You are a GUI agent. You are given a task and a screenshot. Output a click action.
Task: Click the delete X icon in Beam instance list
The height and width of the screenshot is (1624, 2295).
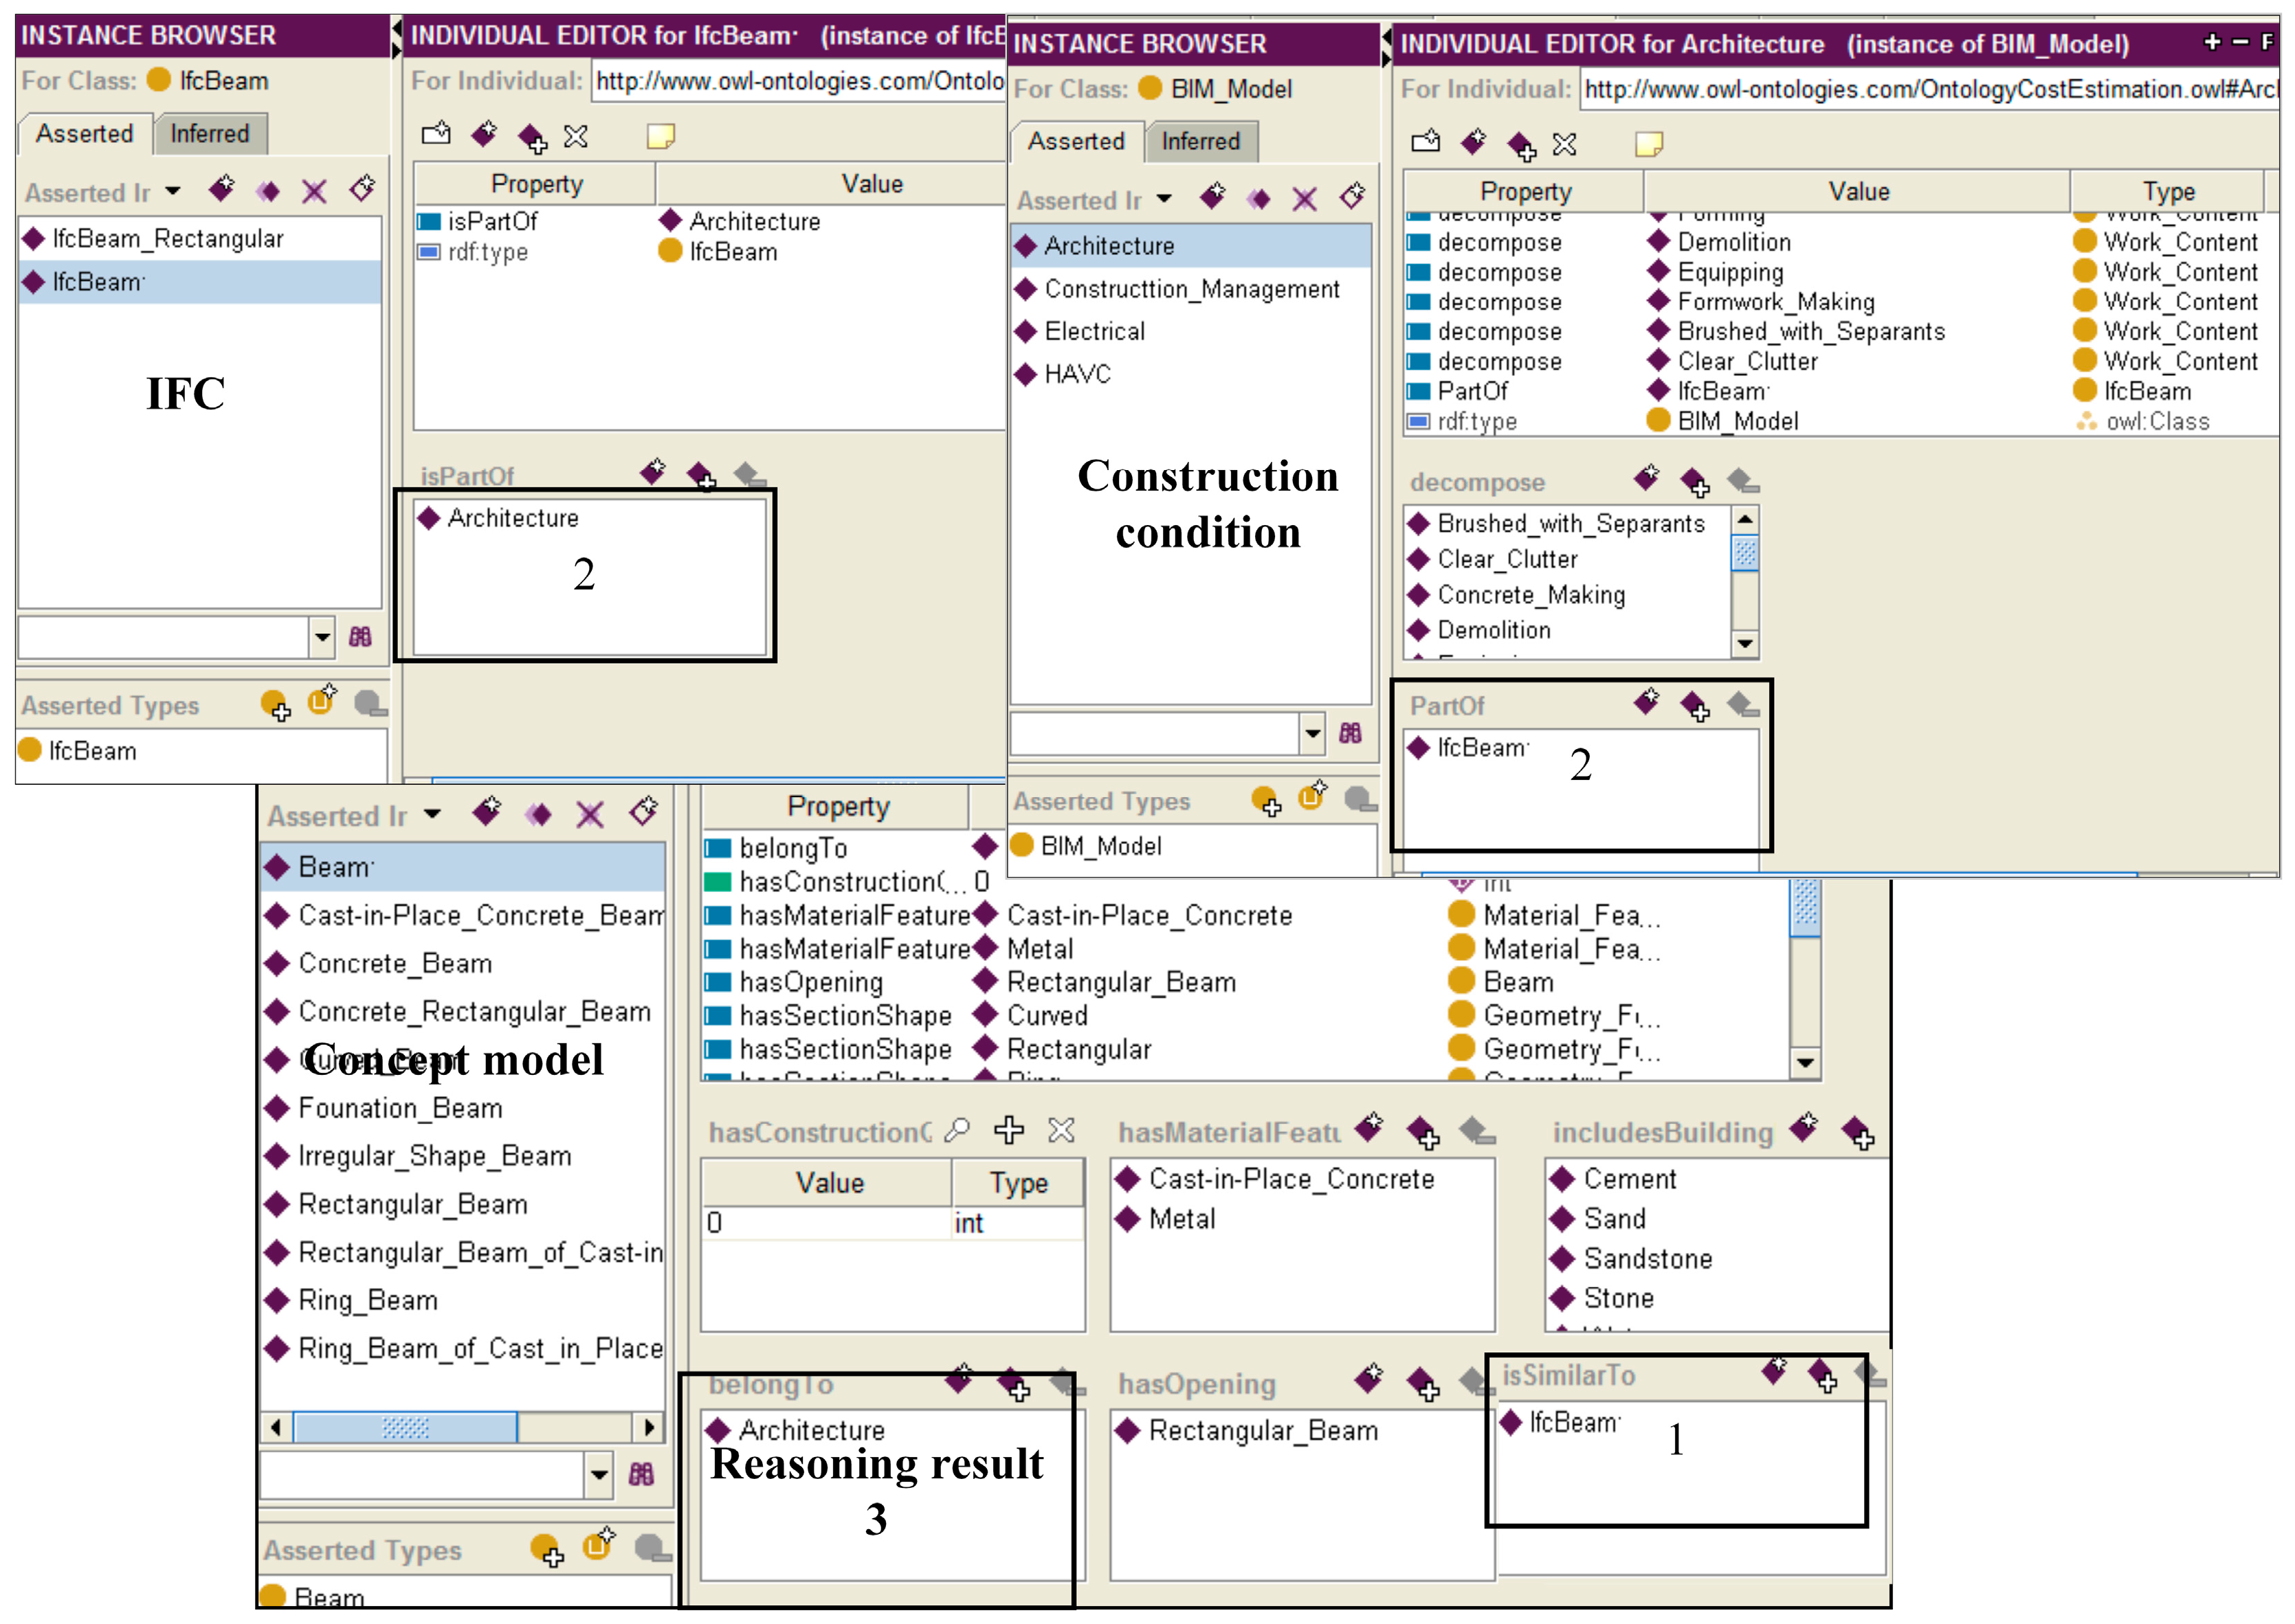click(590, 815)
